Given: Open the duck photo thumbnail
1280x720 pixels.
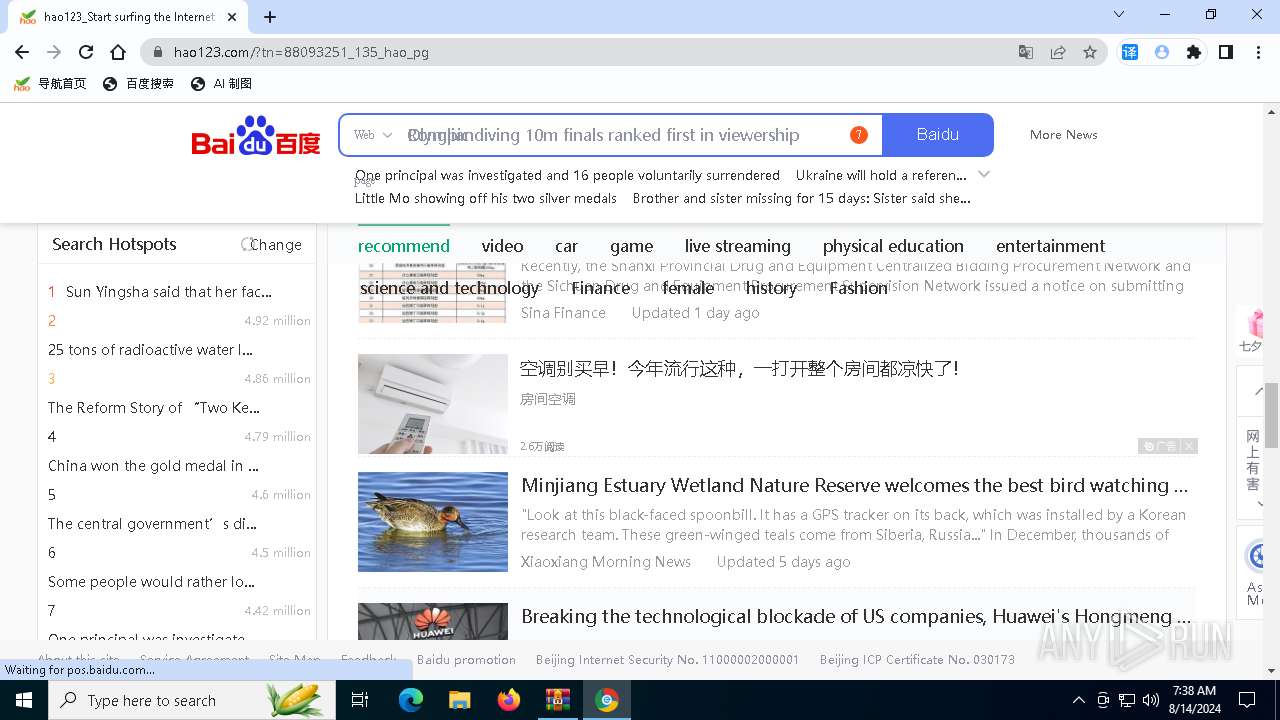Looking at the screenshot, I should click(x=433, y=522).
